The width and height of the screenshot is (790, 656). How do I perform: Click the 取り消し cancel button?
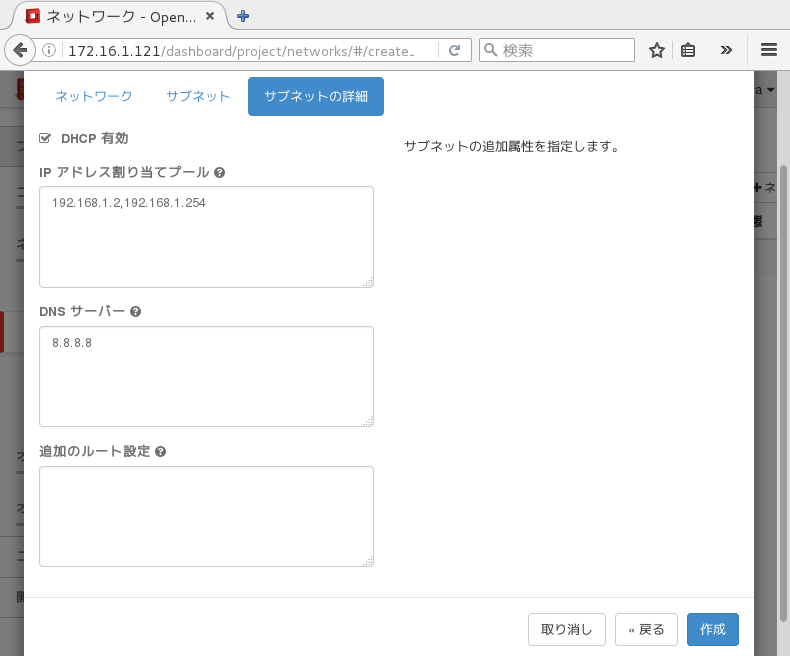[x=567, y=629]
